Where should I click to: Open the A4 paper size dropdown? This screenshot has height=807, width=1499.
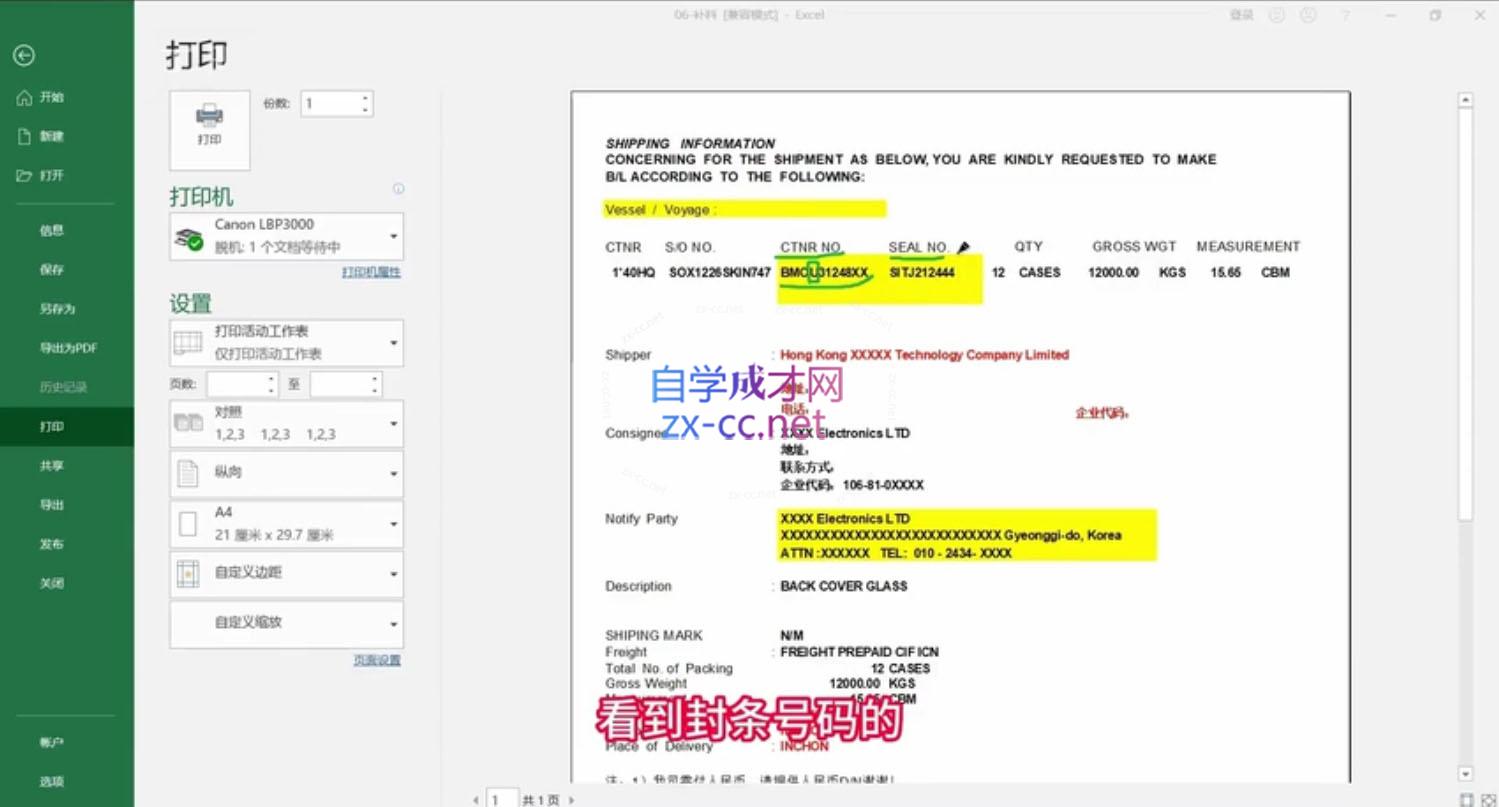pyautogui.click(x=287, y=524)
